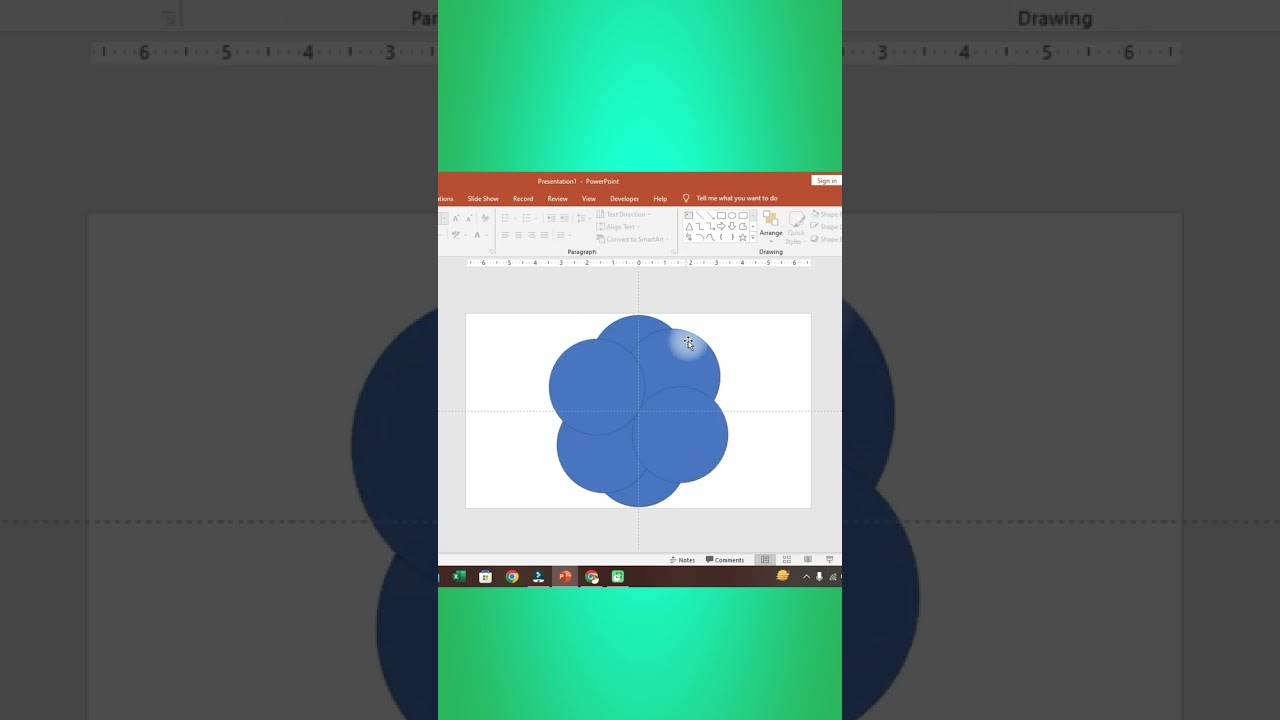This screenshot has height=720, width=1280.
Task: Open the Quick Styles gallery
Action: [796, 228]
